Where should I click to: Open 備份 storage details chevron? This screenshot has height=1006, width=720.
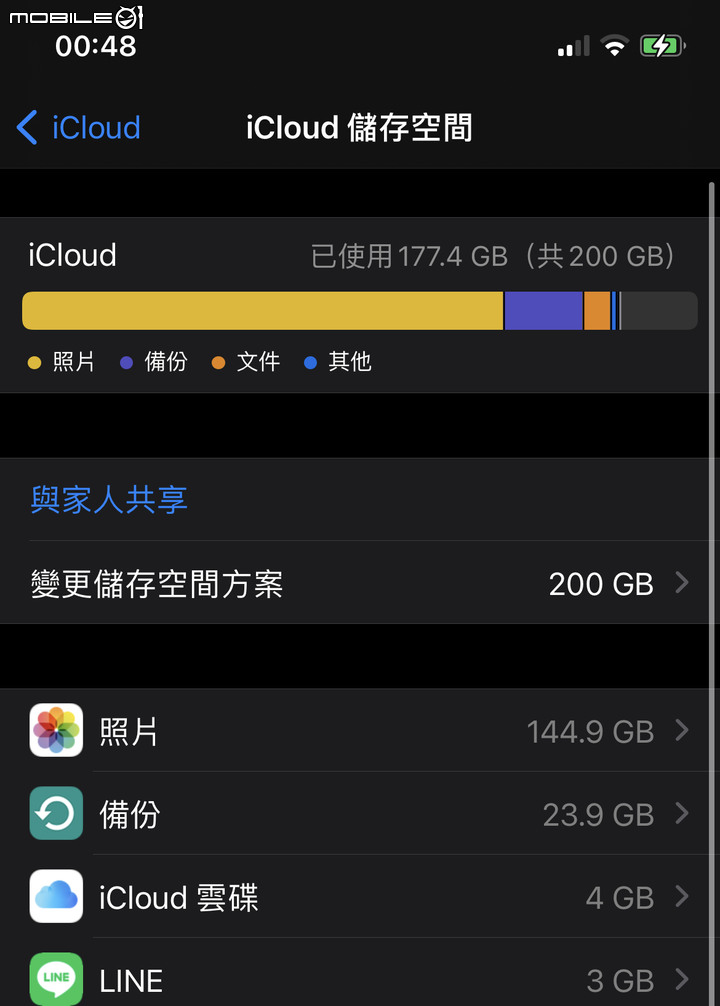pos(682,813)
